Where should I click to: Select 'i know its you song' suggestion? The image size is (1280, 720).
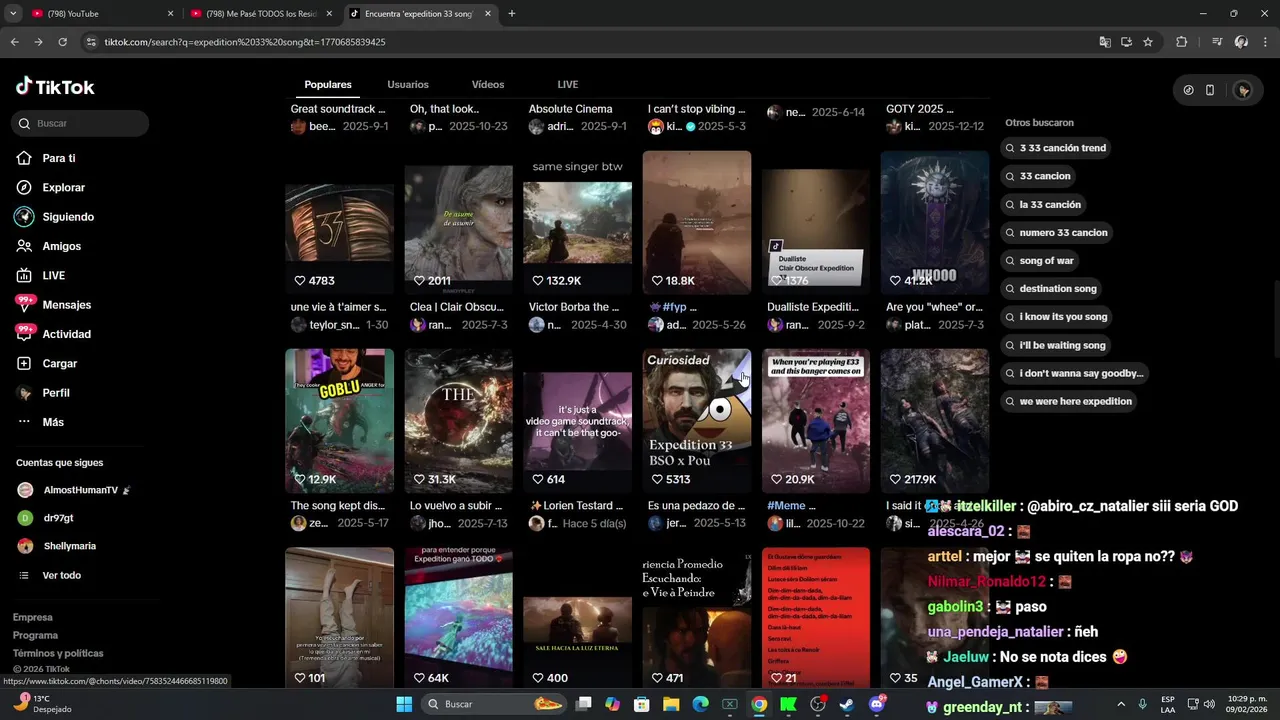(1057, 316)
